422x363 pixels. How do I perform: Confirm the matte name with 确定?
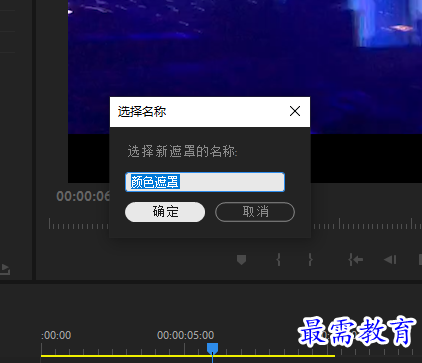coord(165,212)
